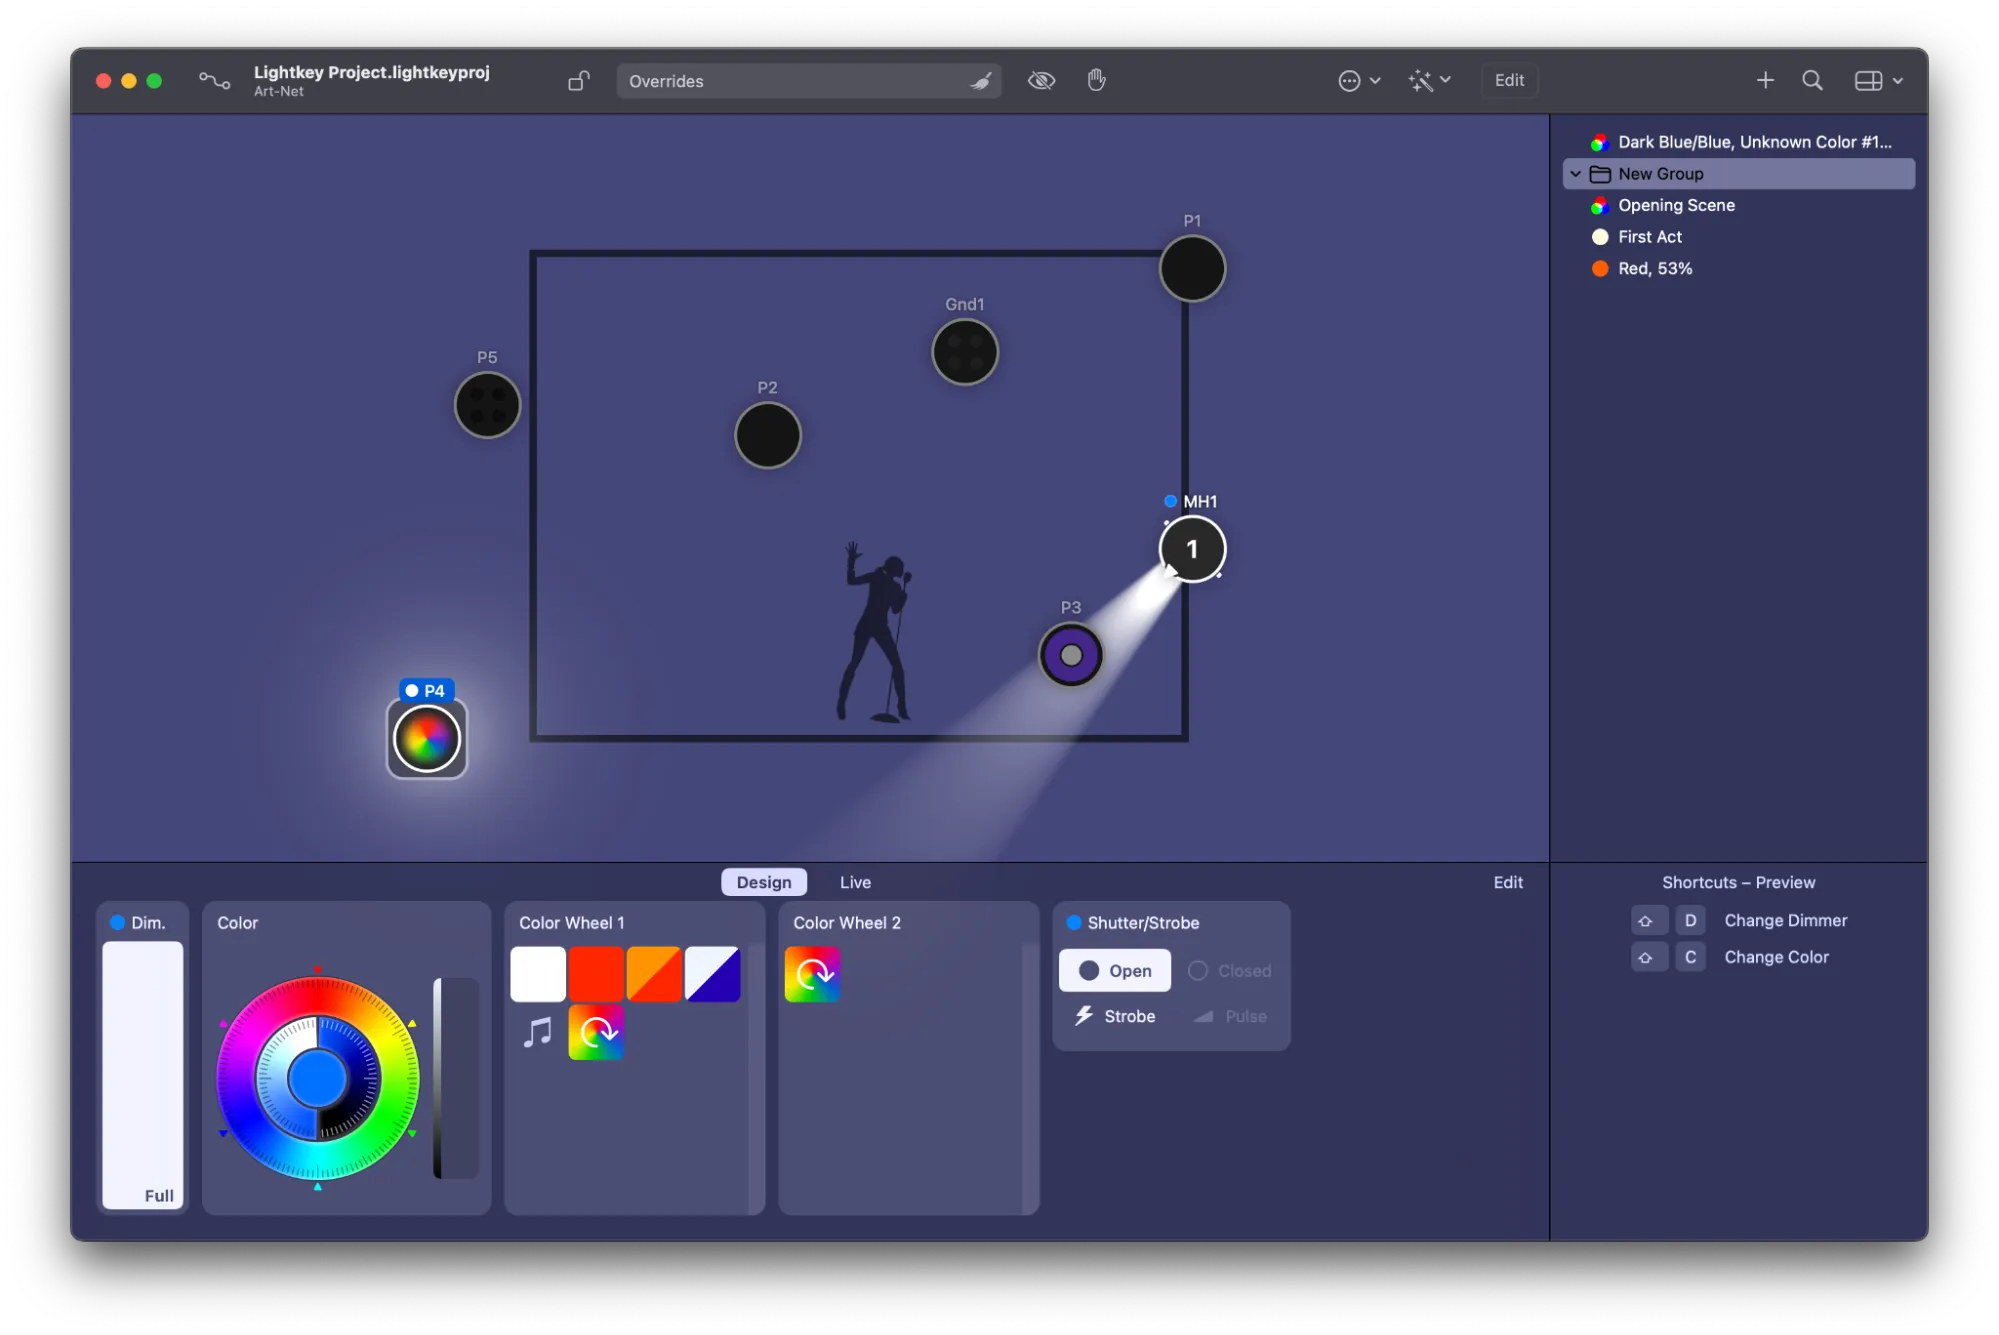Click the hand icon in the toolbar
1999x1335 pixels.
click(1096, 80)
